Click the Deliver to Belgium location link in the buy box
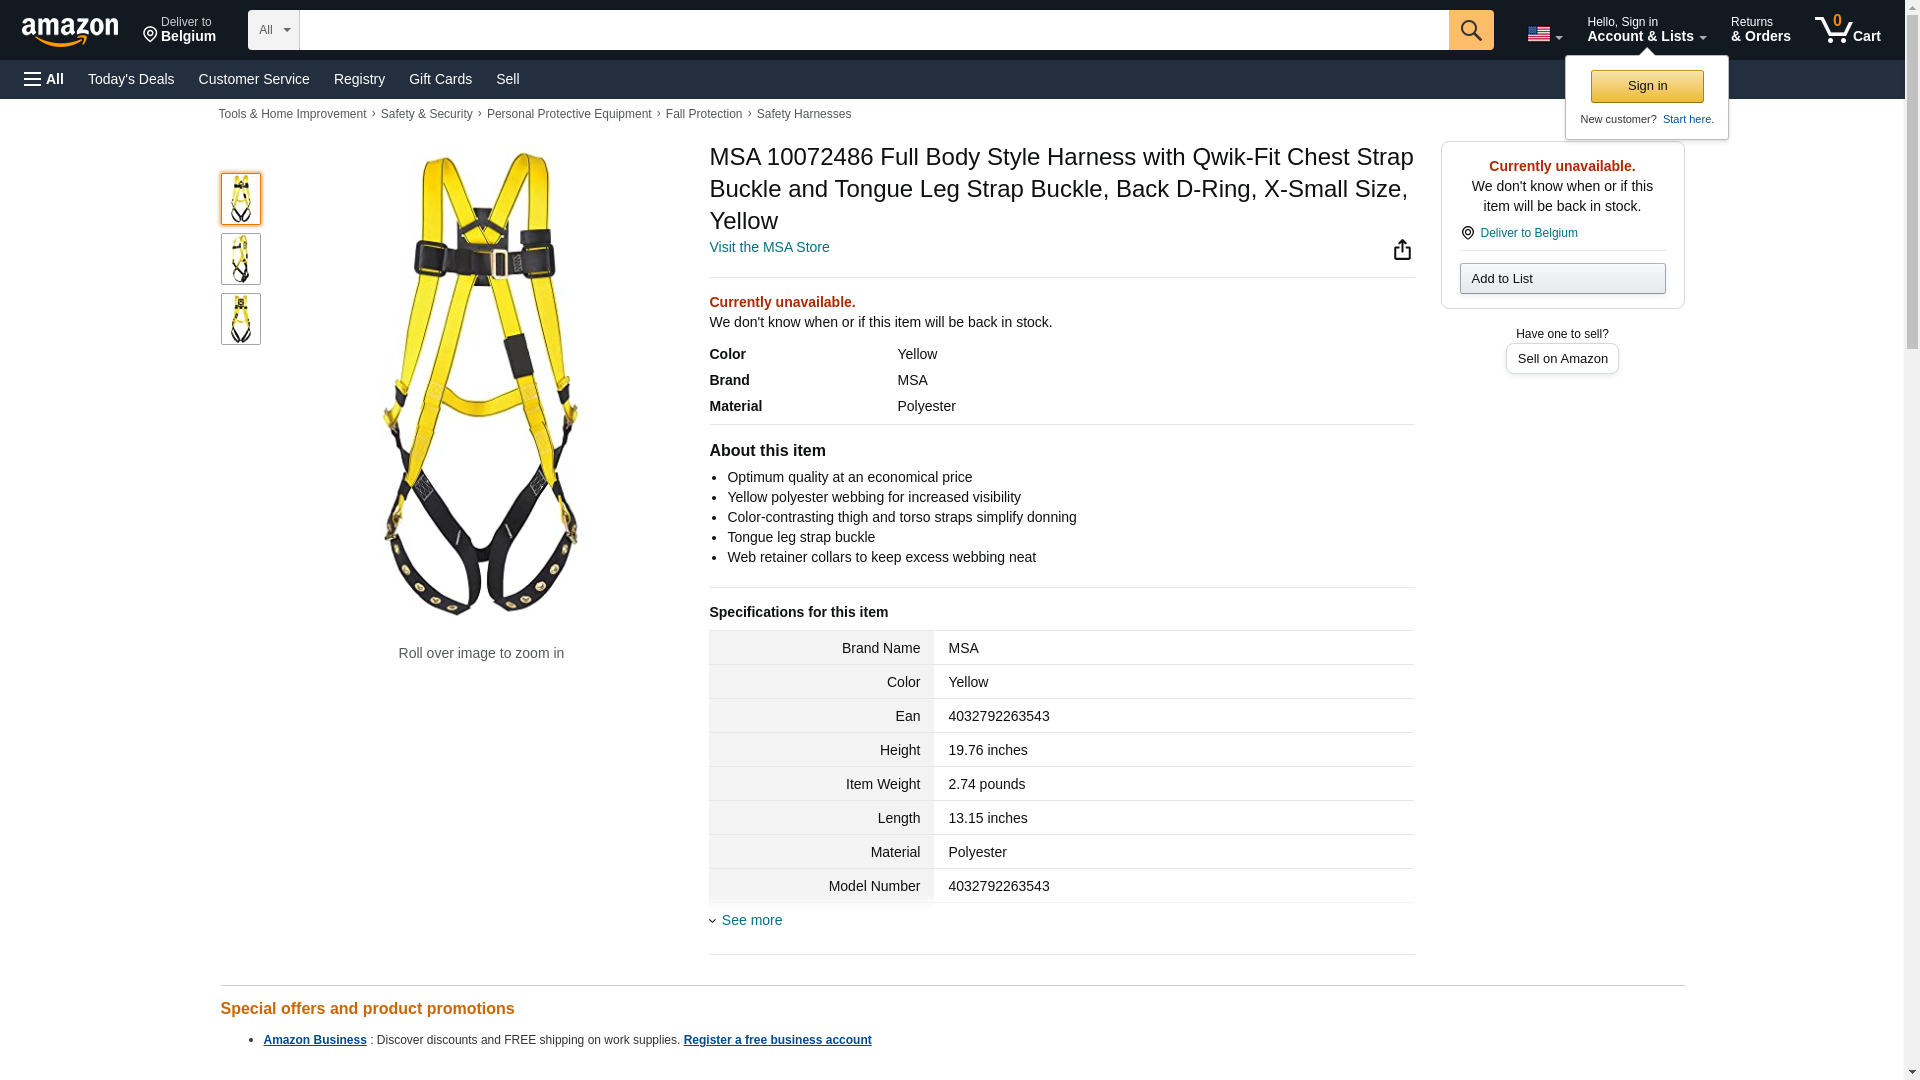Screen dimensions: 1920x1080 pos(1528,233)
